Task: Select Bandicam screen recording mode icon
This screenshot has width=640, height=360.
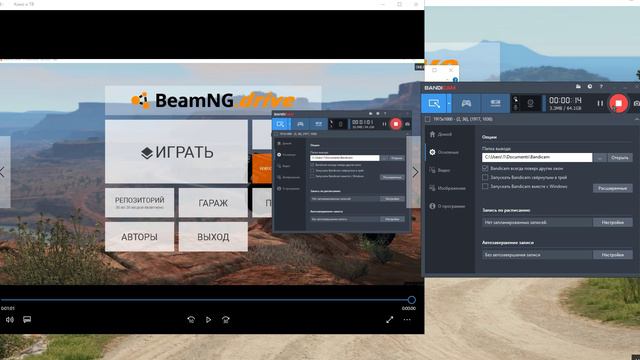Action: coord(434,104)
